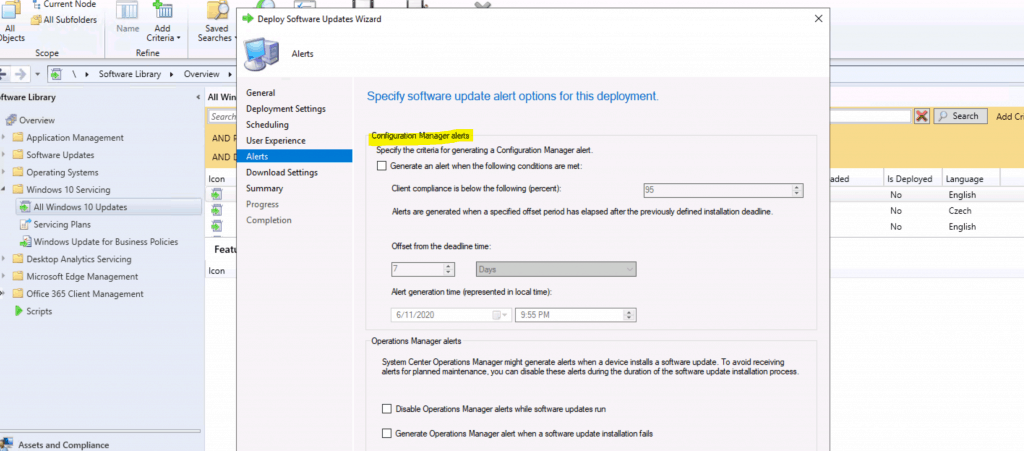Image resolution: width=1024 pixels, height=451 pixels.
Task: Click the Search button in results pane
Action: 959,116
